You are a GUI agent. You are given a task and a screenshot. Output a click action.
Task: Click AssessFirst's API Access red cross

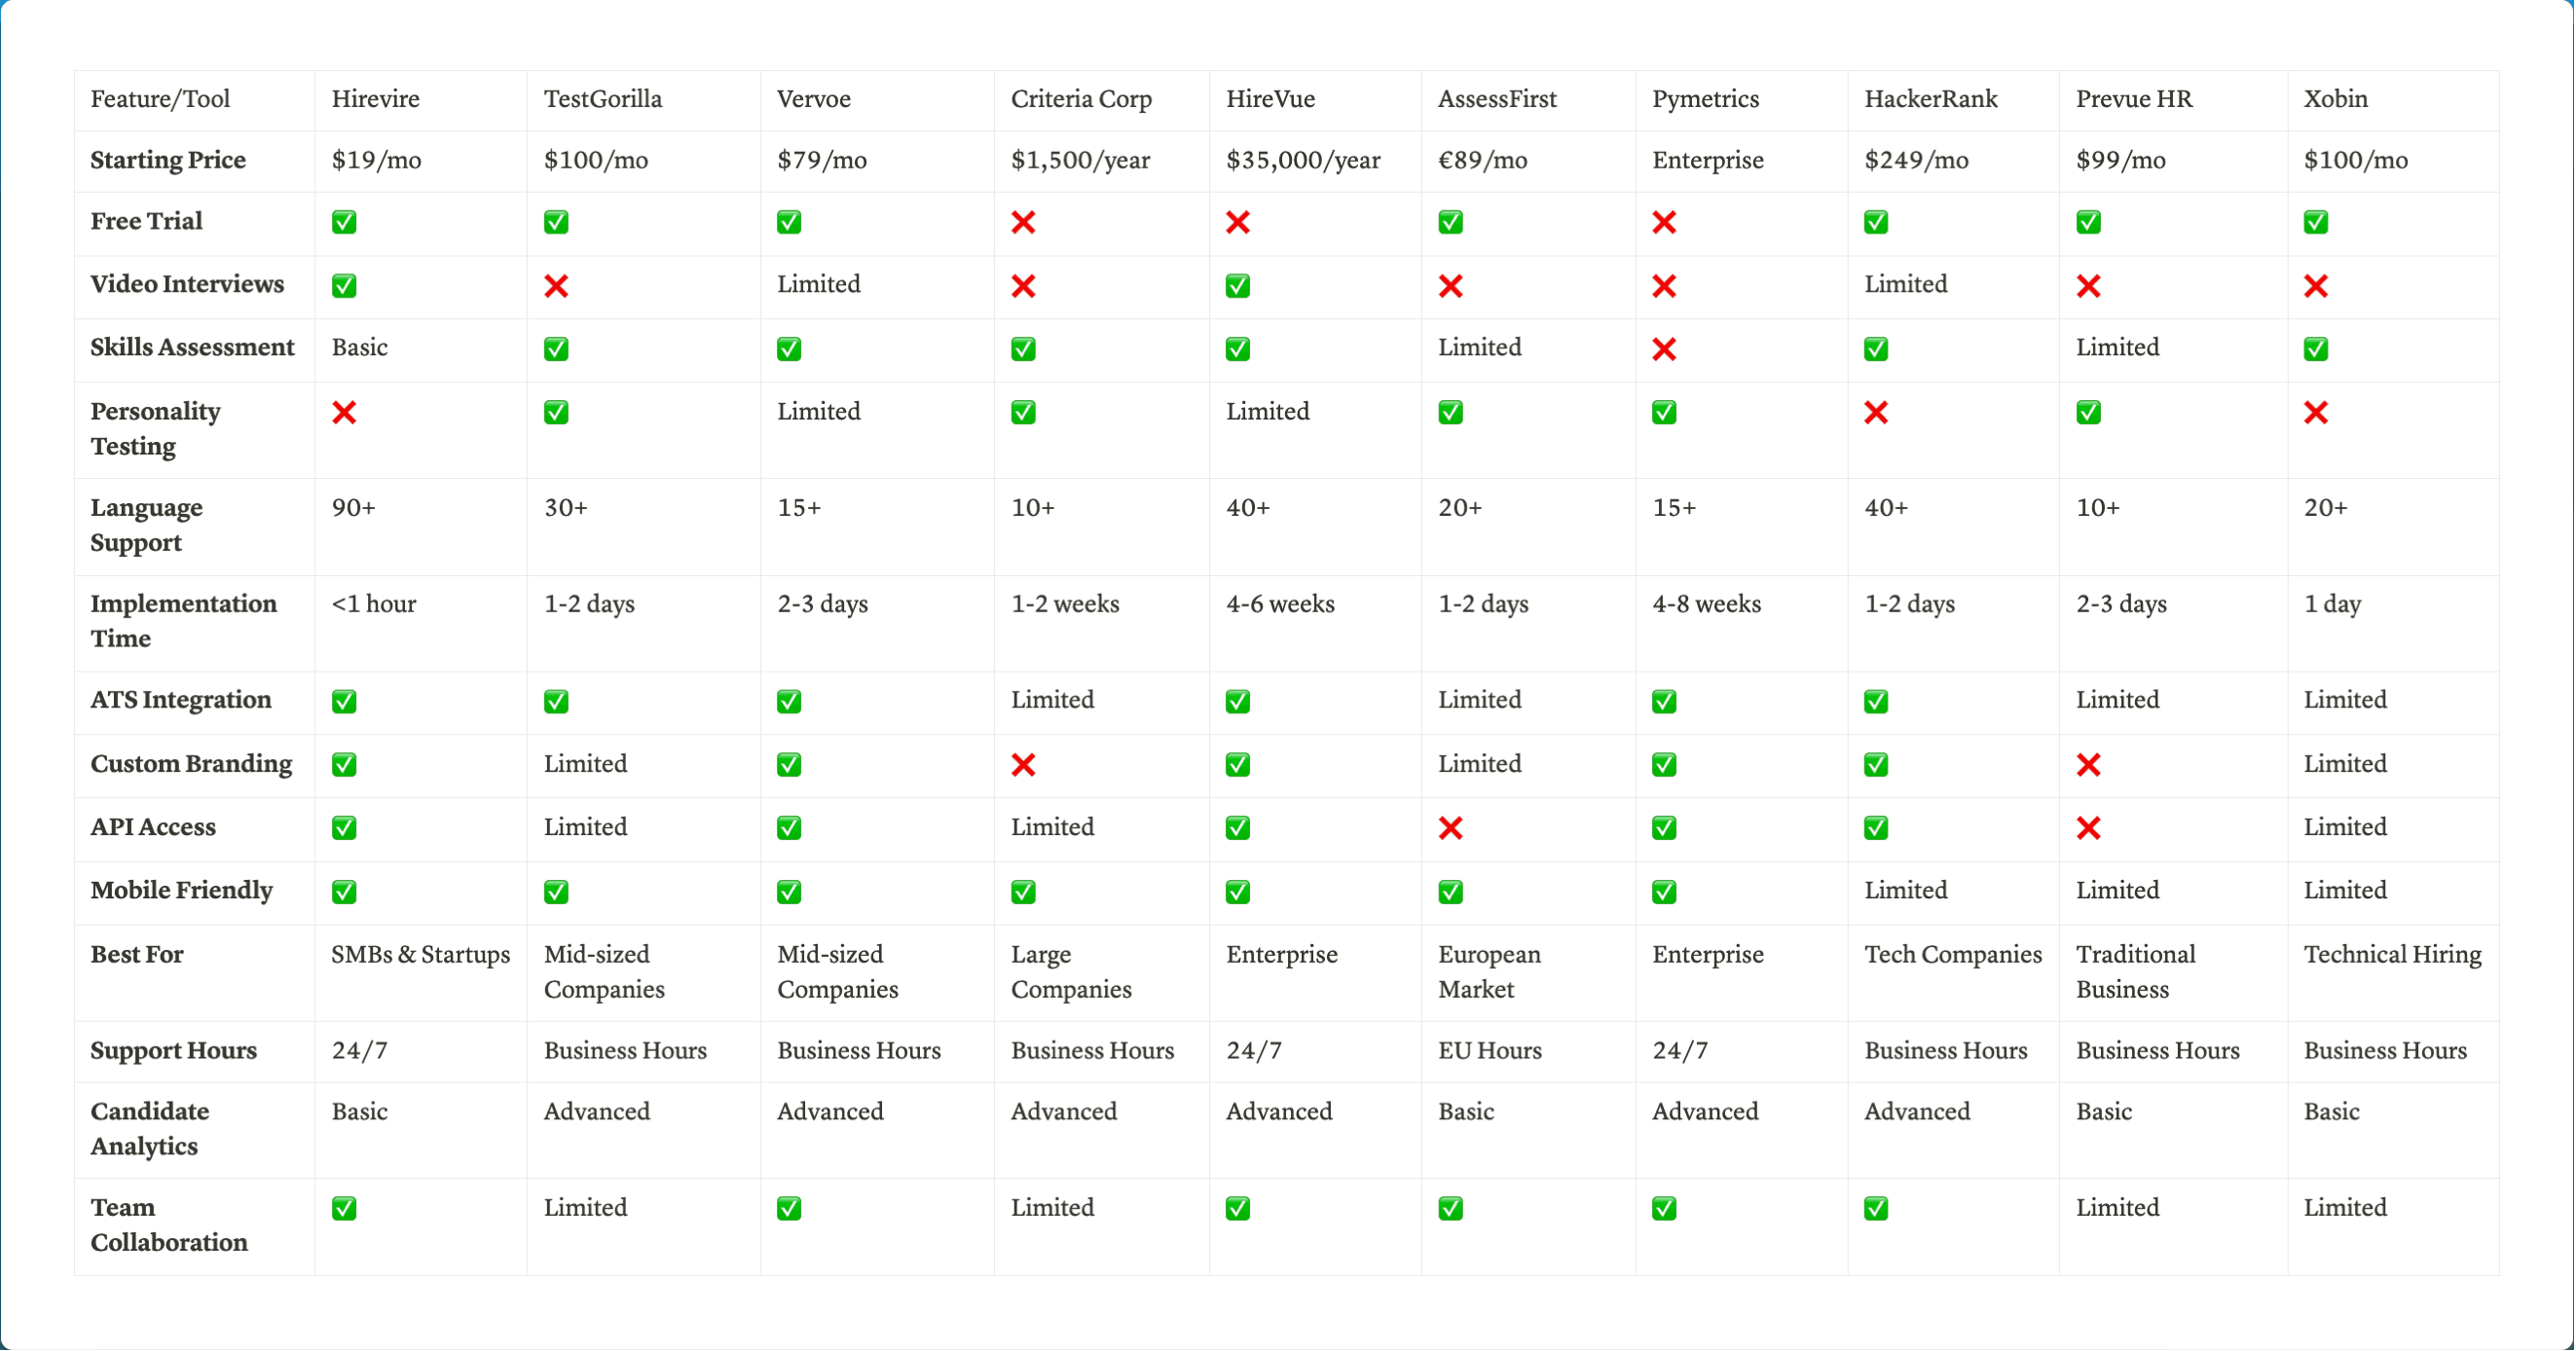[x=1450, y=828]
